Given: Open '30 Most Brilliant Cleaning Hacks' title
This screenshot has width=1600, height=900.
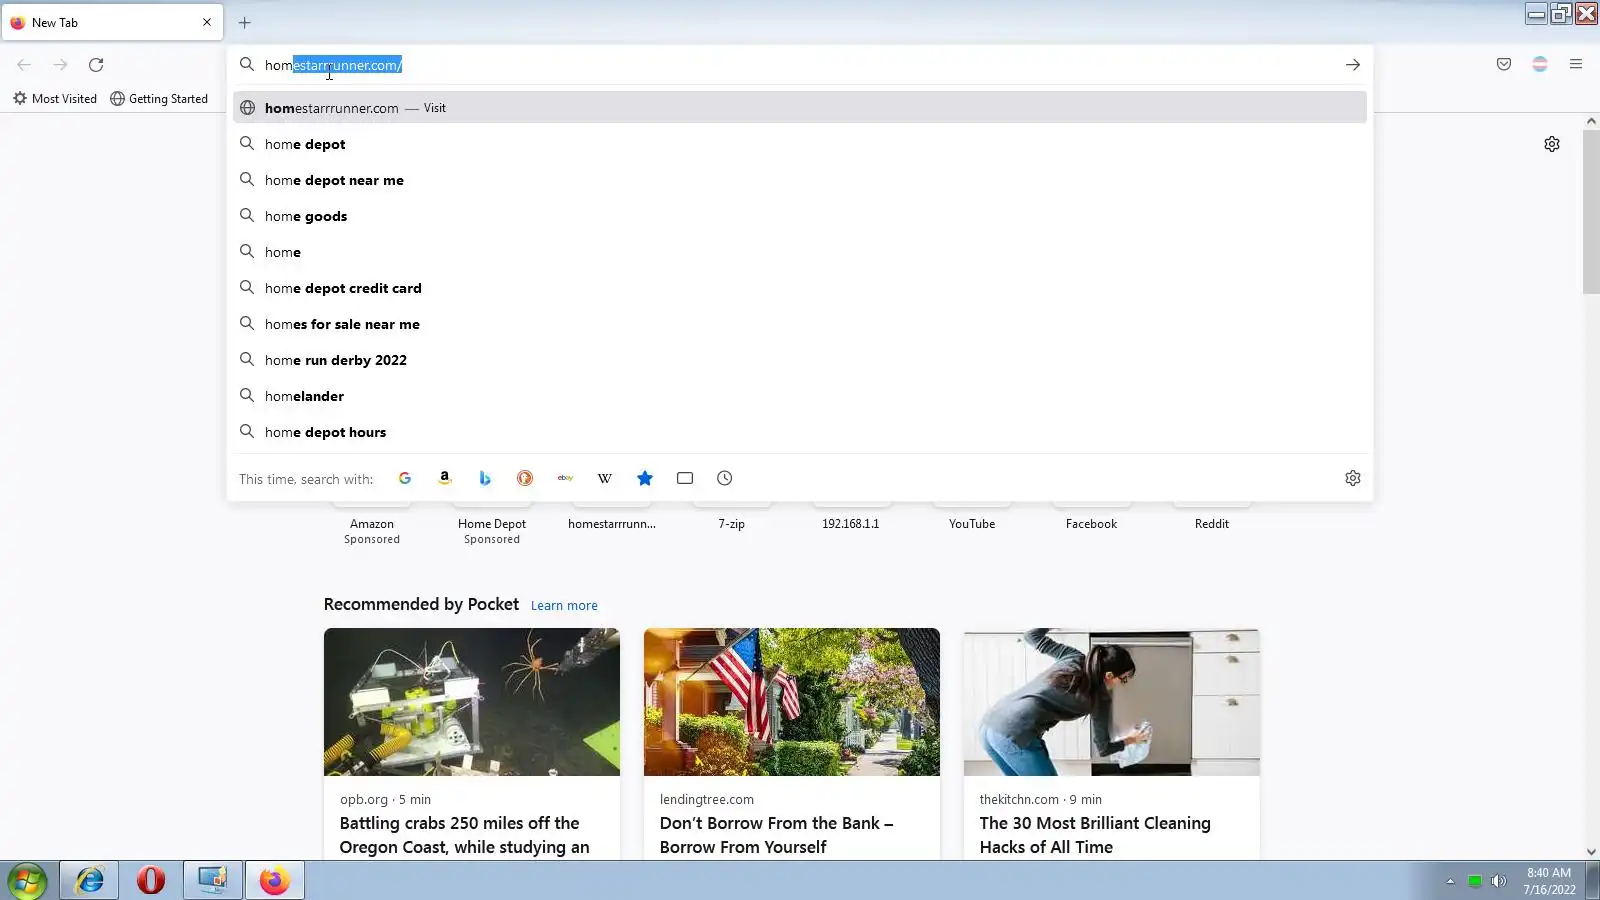Looking at the screenshot, I should tap(1095, 835).
